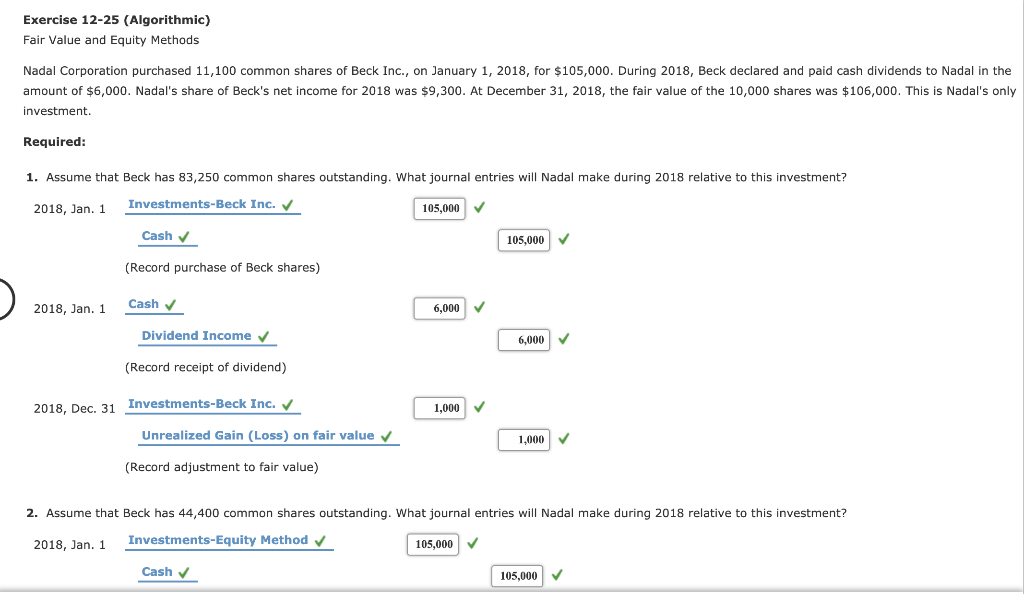Open the Investments-Beck Inc. account selector
The image size is (1024, 594).
[205, 204]
